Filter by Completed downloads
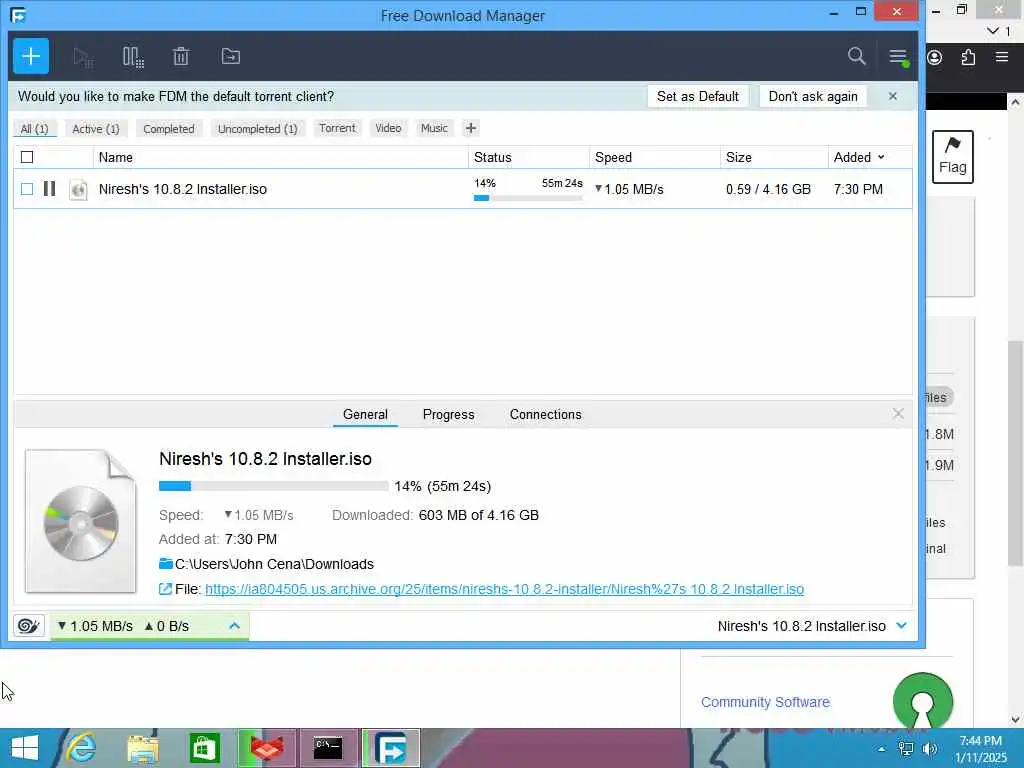The width and height of the screenshot is (1024, 768). [x=169, y=129]
